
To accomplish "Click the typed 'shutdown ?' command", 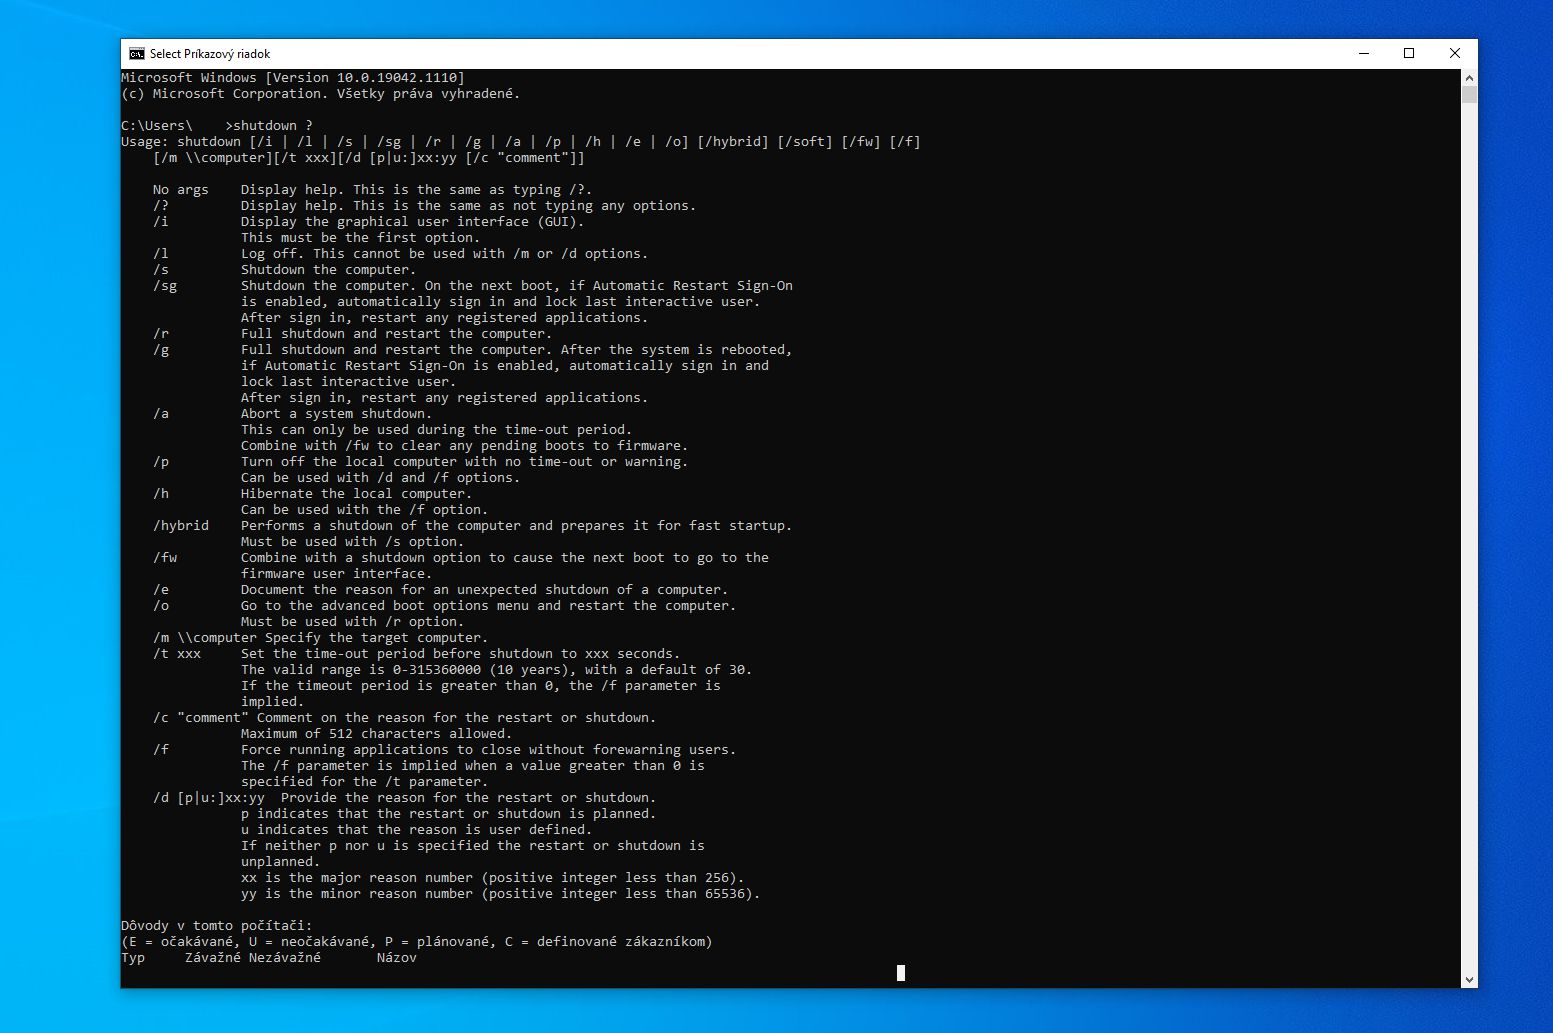I will click(273, 126).
